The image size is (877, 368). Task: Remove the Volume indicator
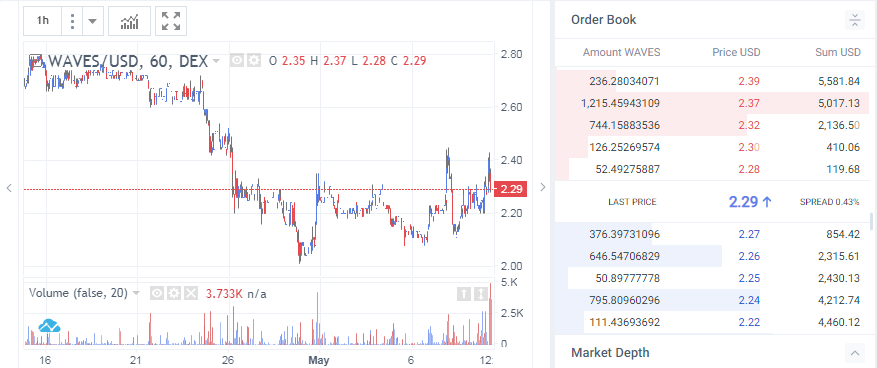point(191,293)
